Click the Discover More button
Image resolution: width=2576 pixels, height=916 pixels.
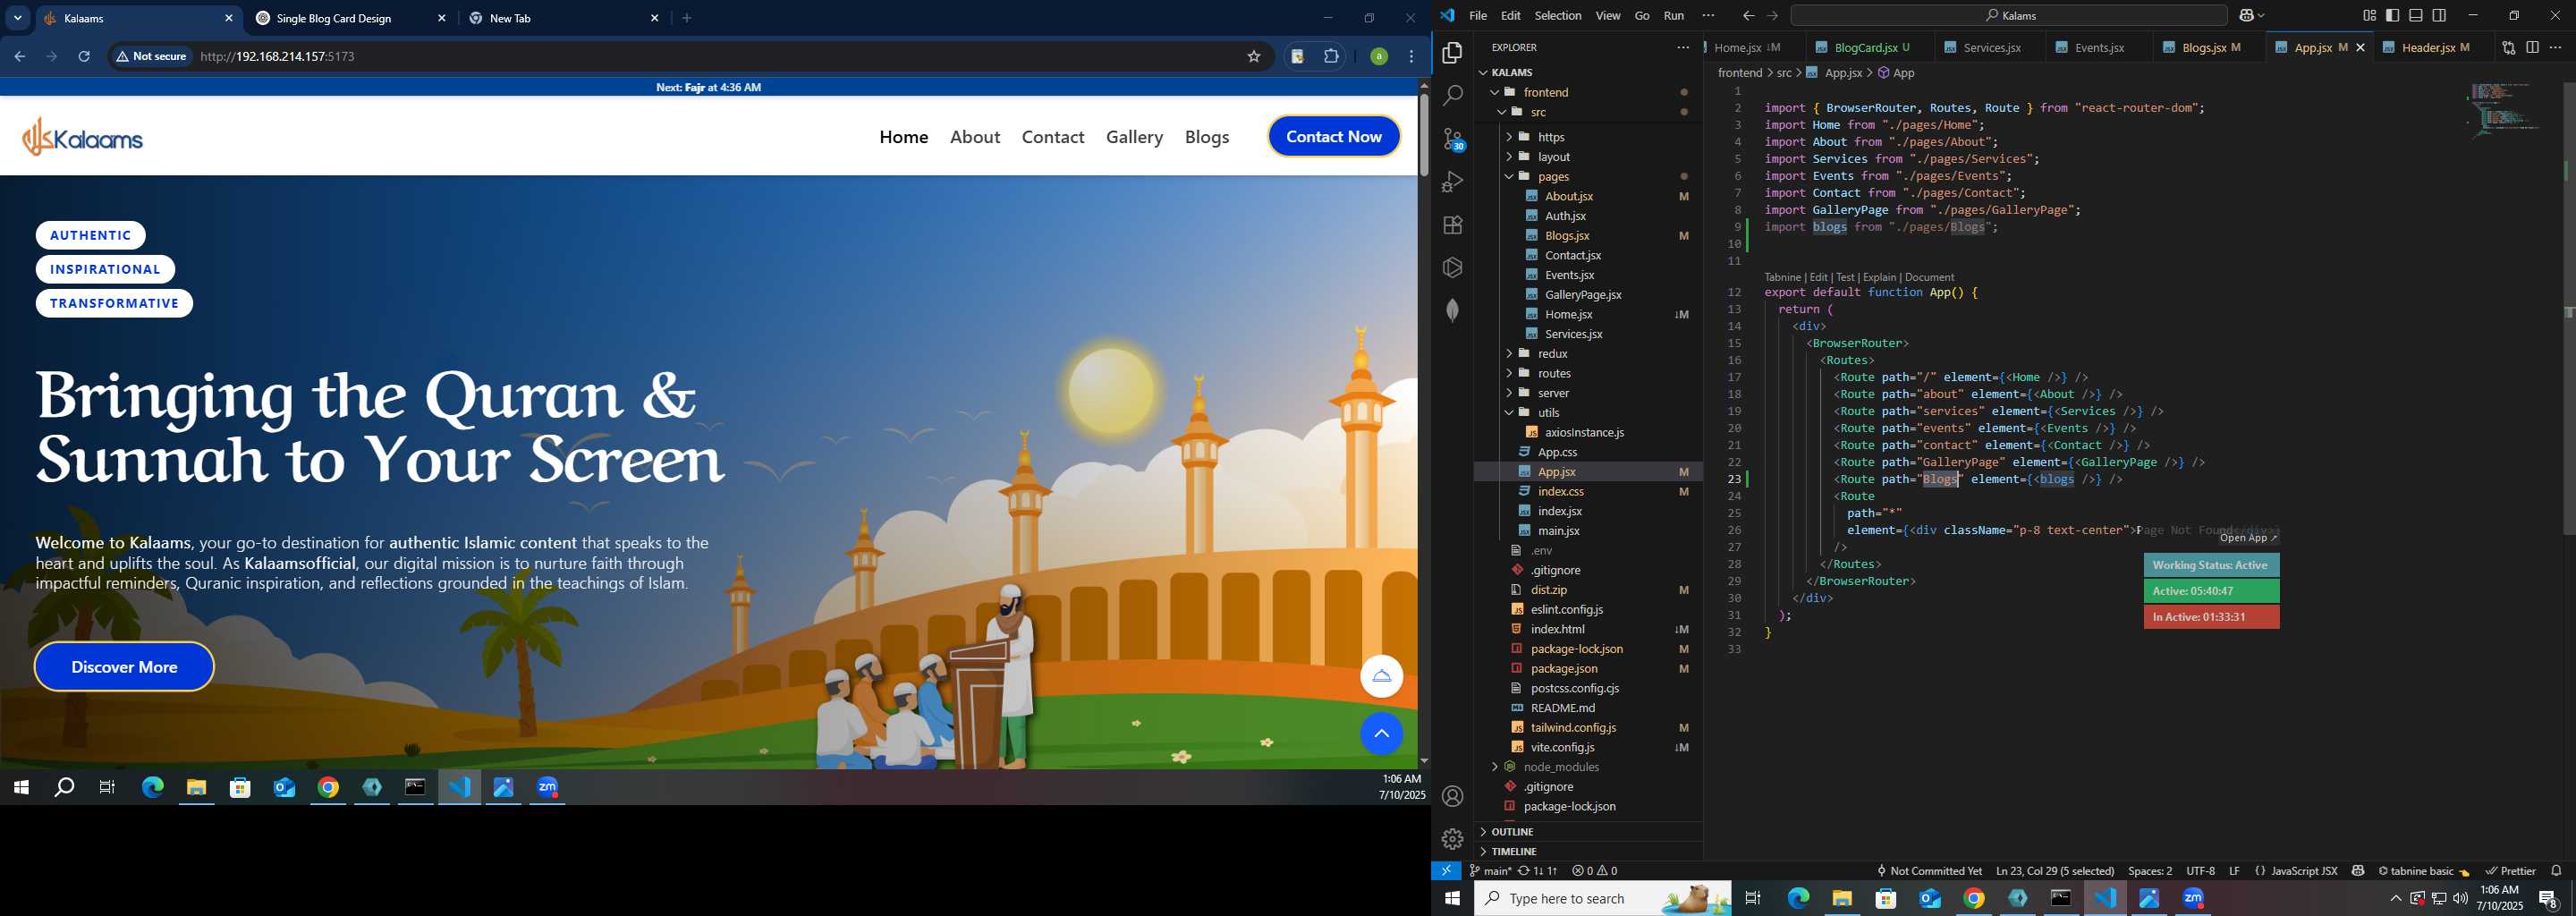124,667
